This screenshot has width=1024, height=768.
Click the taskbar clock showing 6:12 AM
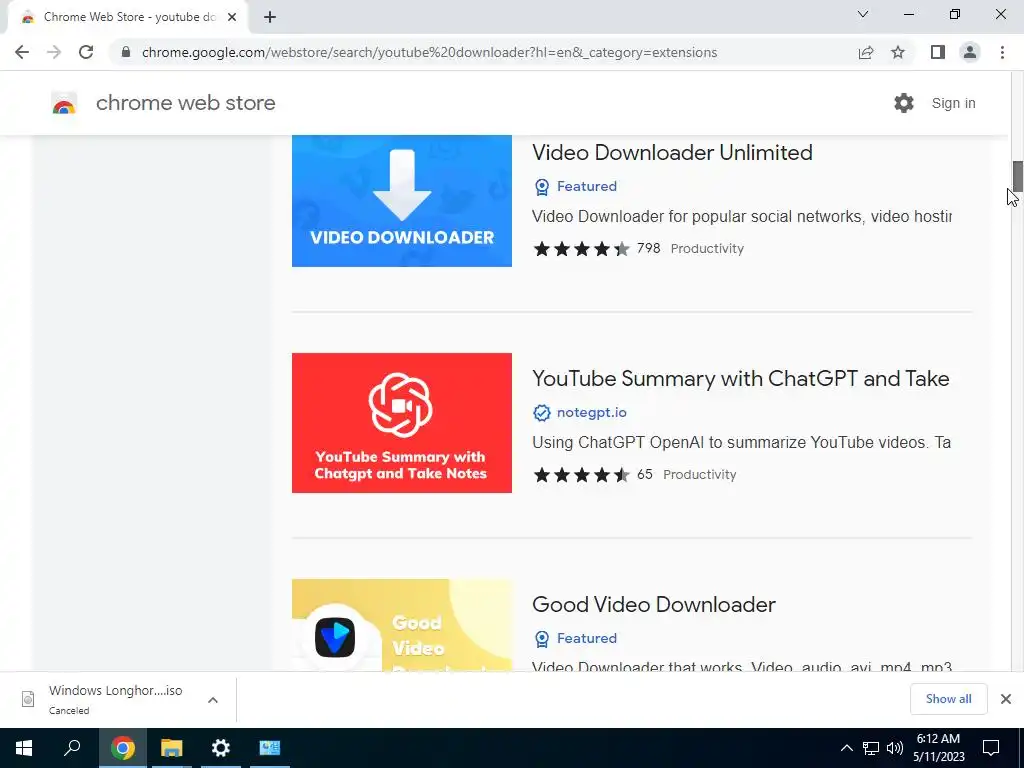[x=938, y=748]
